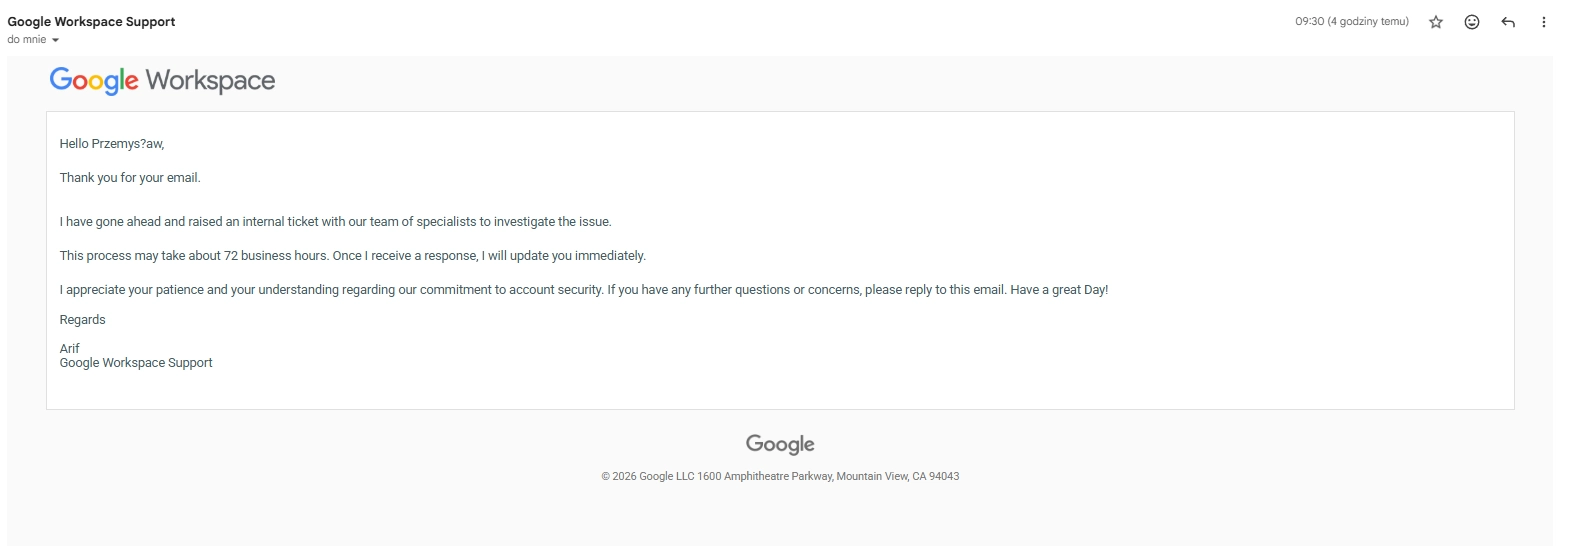Click the sentence about raising an internal ticket

pyautogui.click(x=335, y=222)
